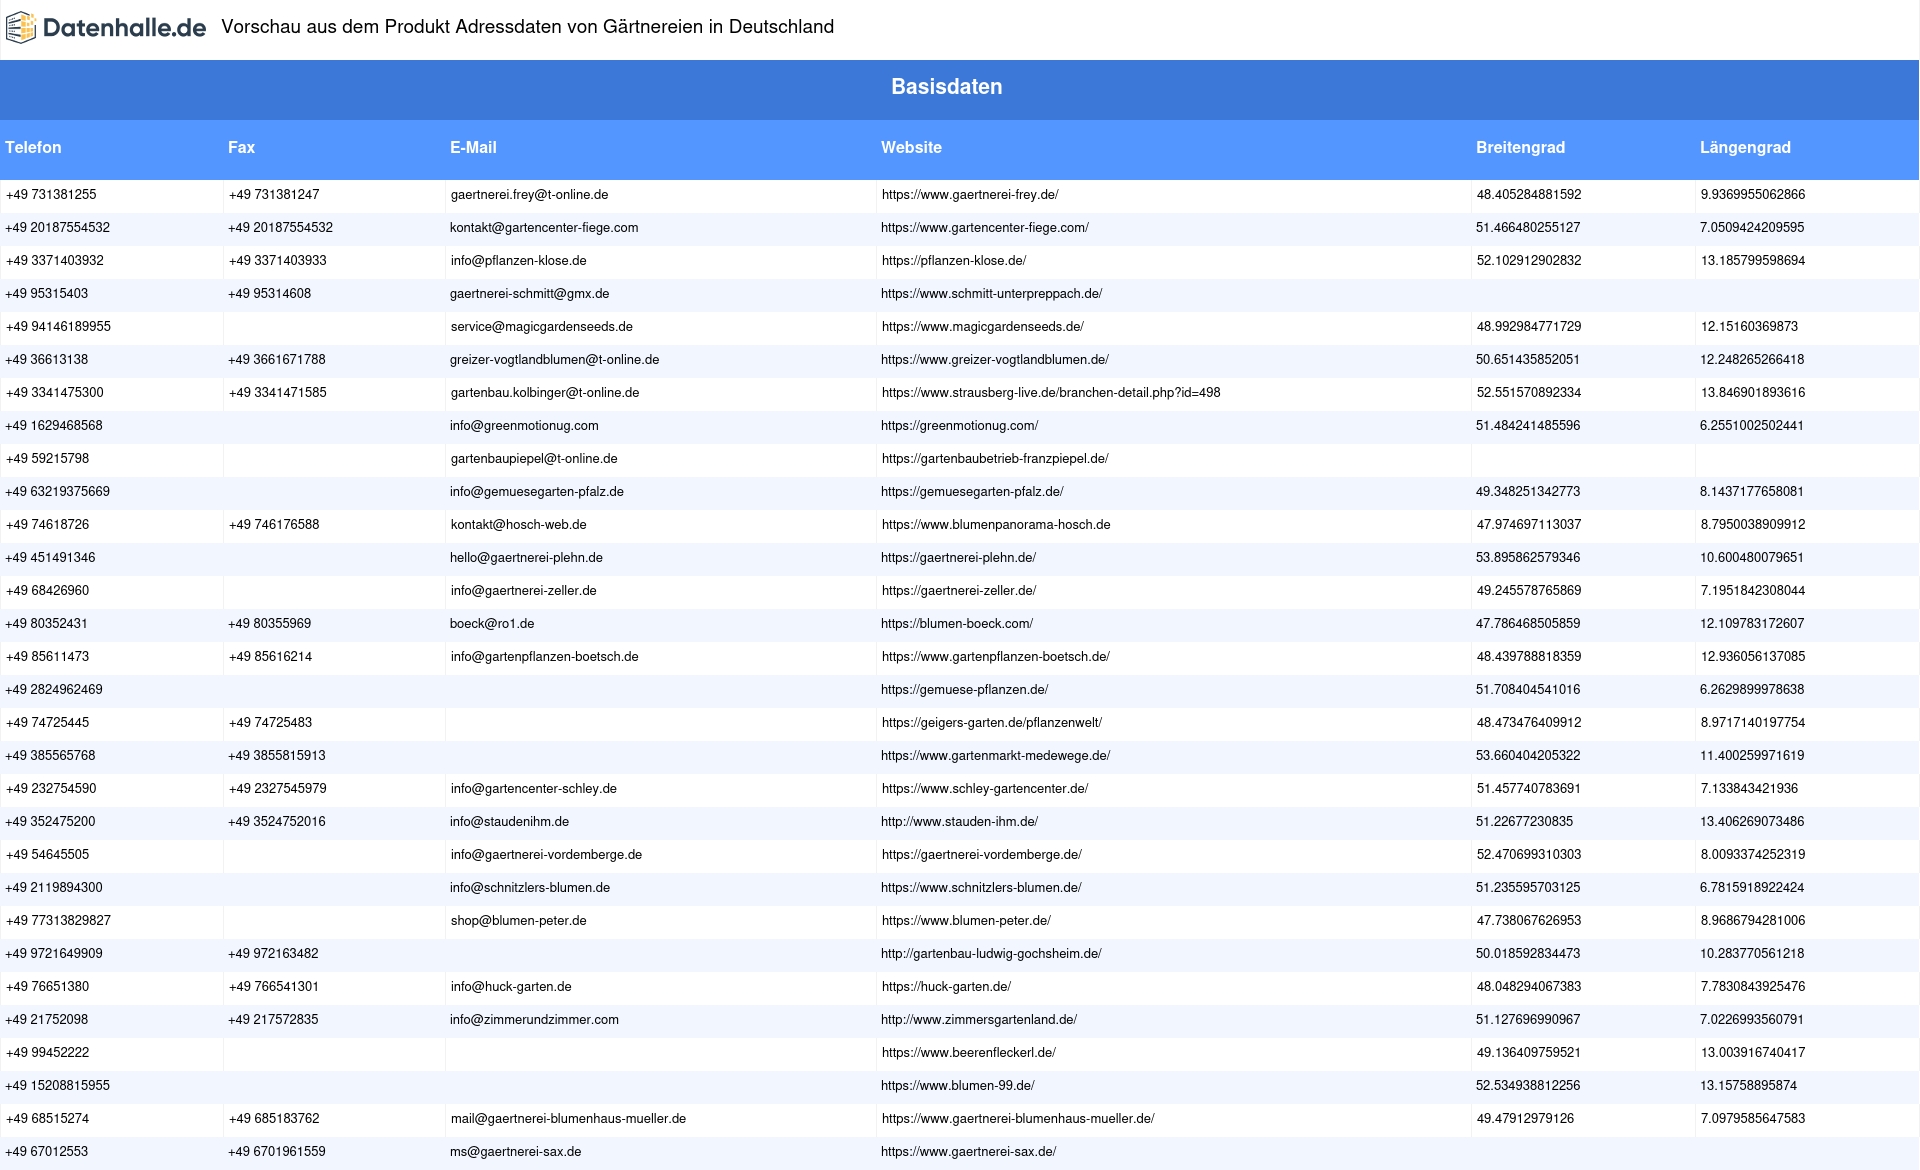Click website https://www.beerenfleckerl.de/
The height and width of the screenshot is (1170, 1920).
969,1053
